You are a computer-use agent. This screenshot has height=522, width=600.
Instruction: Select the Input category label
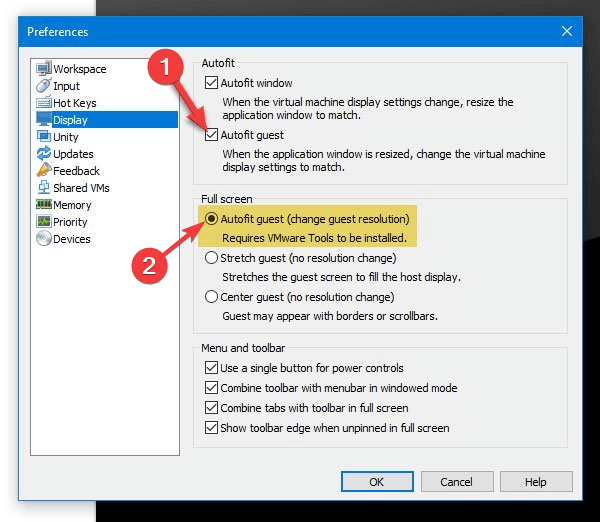pyautogui.click(x=67, y=86)
